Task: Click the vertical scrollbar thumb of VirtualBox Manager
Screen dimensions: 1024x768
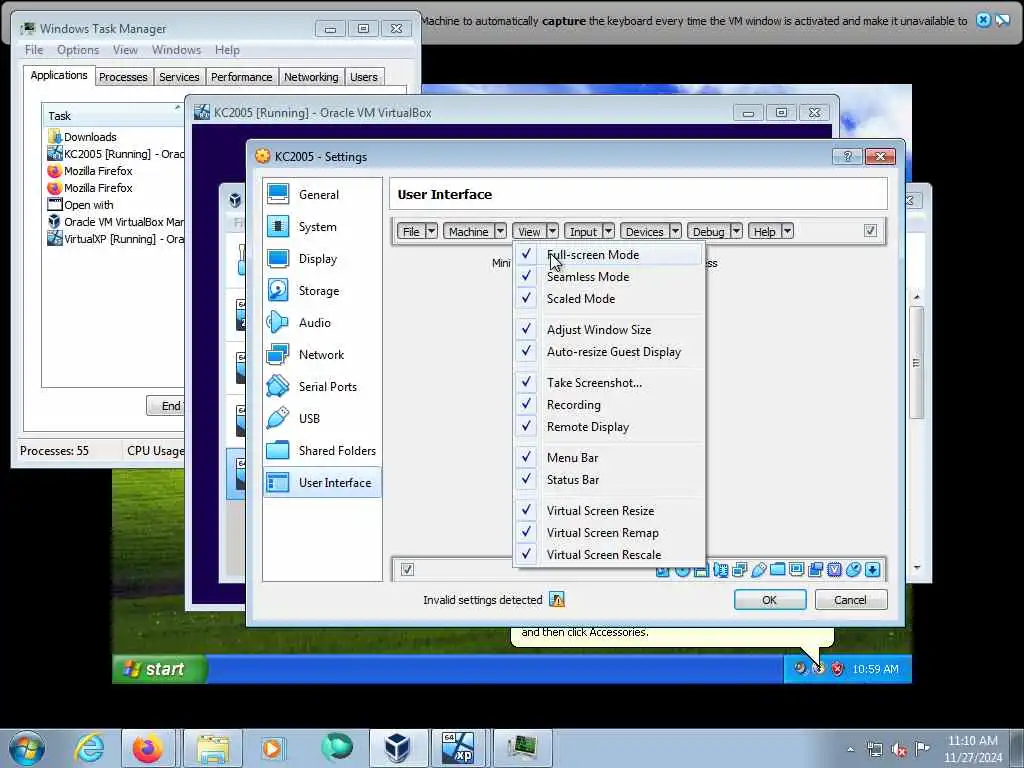Action: point(916,362)
